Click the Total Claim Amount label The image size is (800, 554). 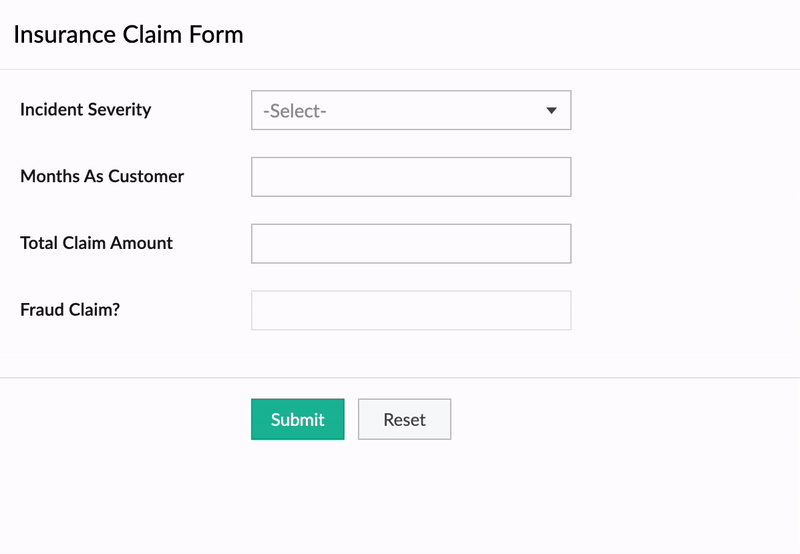click(x=96, y=243)
